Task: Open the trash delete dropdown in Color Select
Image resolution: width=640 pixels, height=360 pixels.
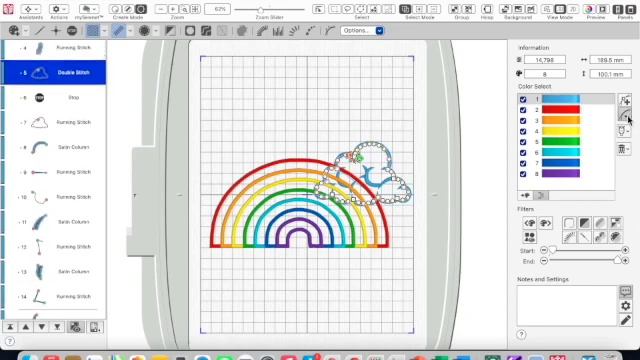Action: tap(624, 149)
